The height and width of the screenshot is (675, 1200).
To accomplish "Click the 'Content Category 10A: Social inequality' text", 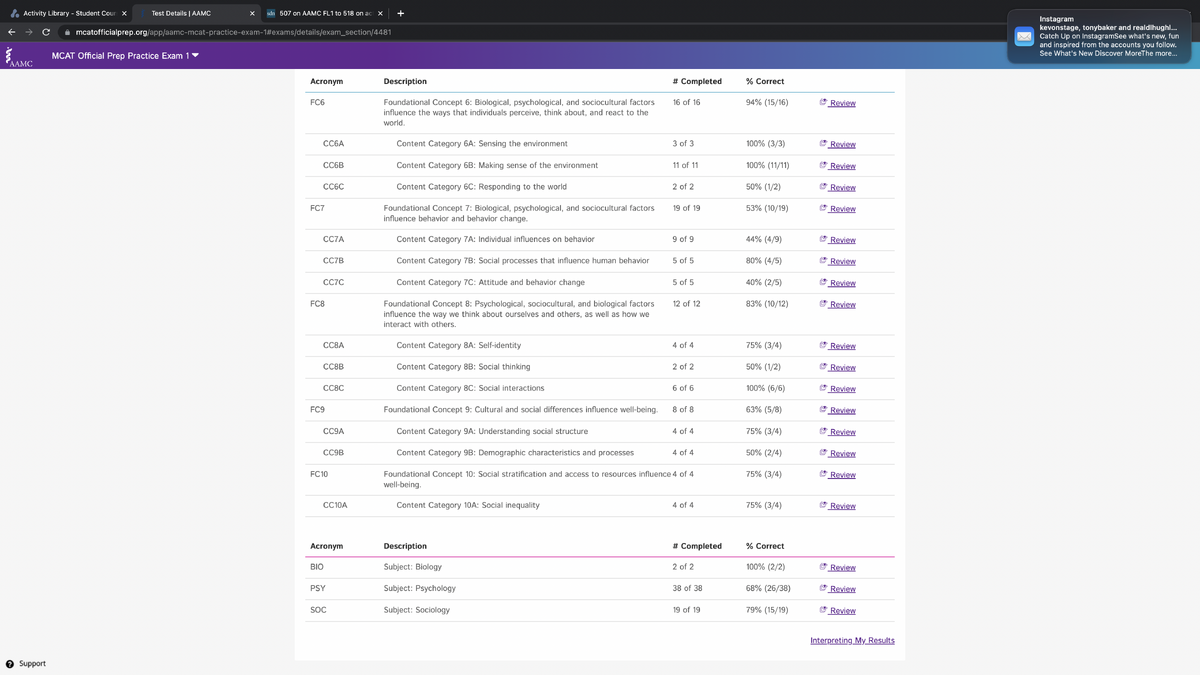I will pos(468,506).
